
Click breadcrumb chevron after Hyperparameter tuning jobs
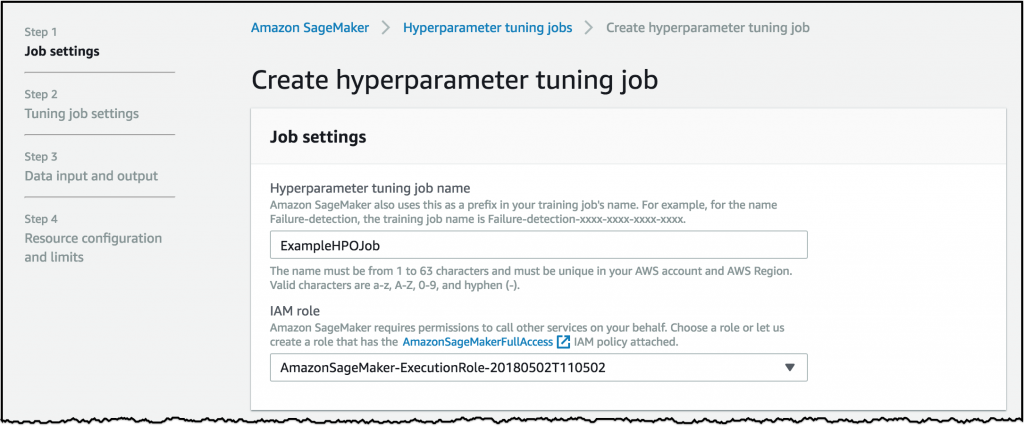pos(590,28)
